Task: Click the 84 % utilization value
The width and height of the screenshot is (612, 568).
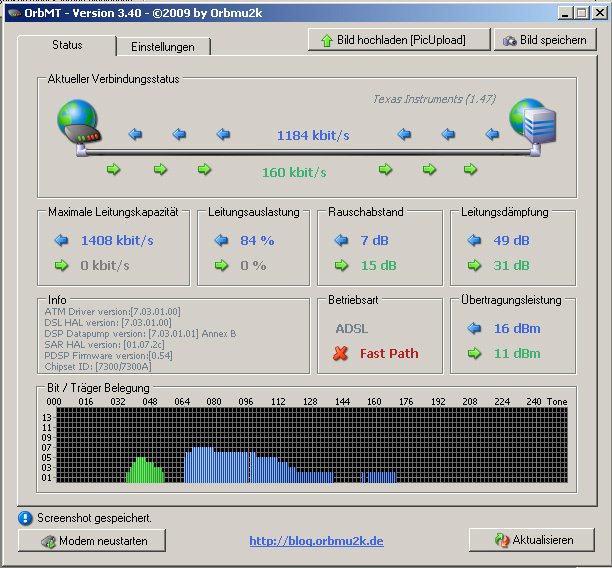Action: tap(257, 240)
